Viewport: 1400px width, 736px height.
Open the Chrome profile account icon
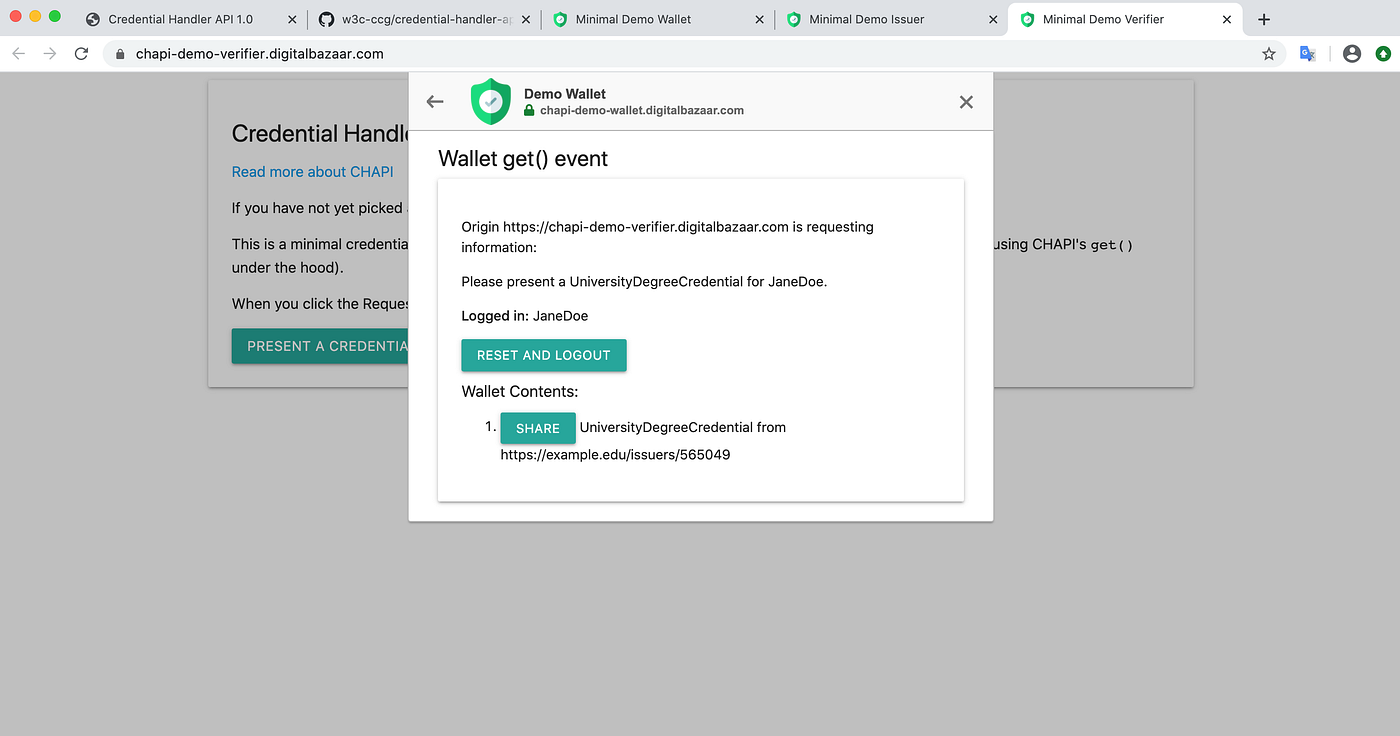1352,54
